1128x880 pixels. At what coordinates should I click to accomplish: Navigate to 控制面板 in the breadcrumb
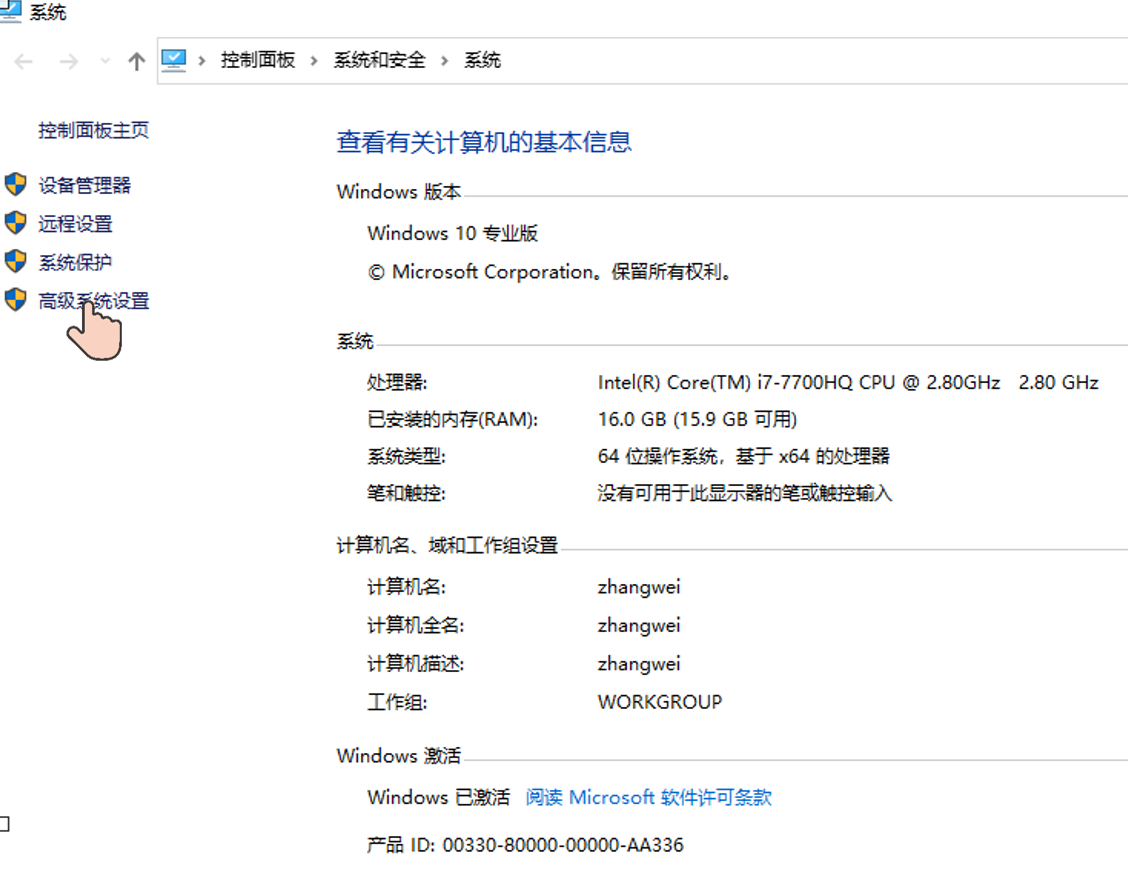click(258, 60)
